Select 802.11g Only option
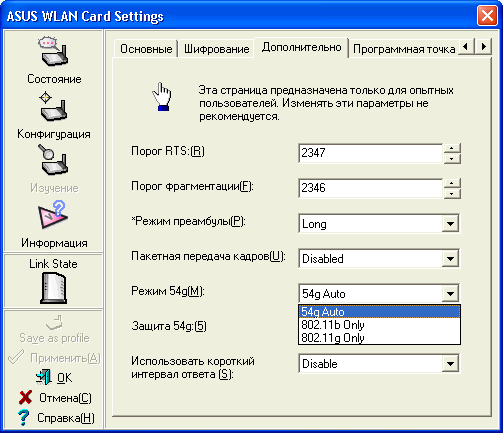The width and height of the screenshot is (503, 433). pos(379,338)
